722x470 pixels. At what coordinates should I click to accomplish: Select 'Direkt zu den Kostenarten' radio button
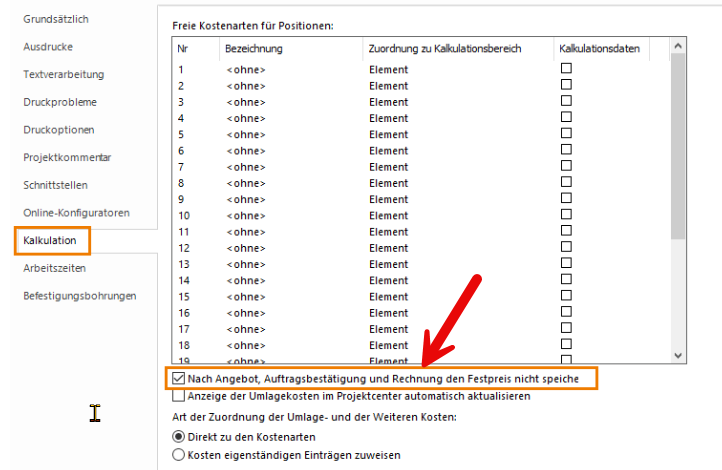tap(179, 437)
